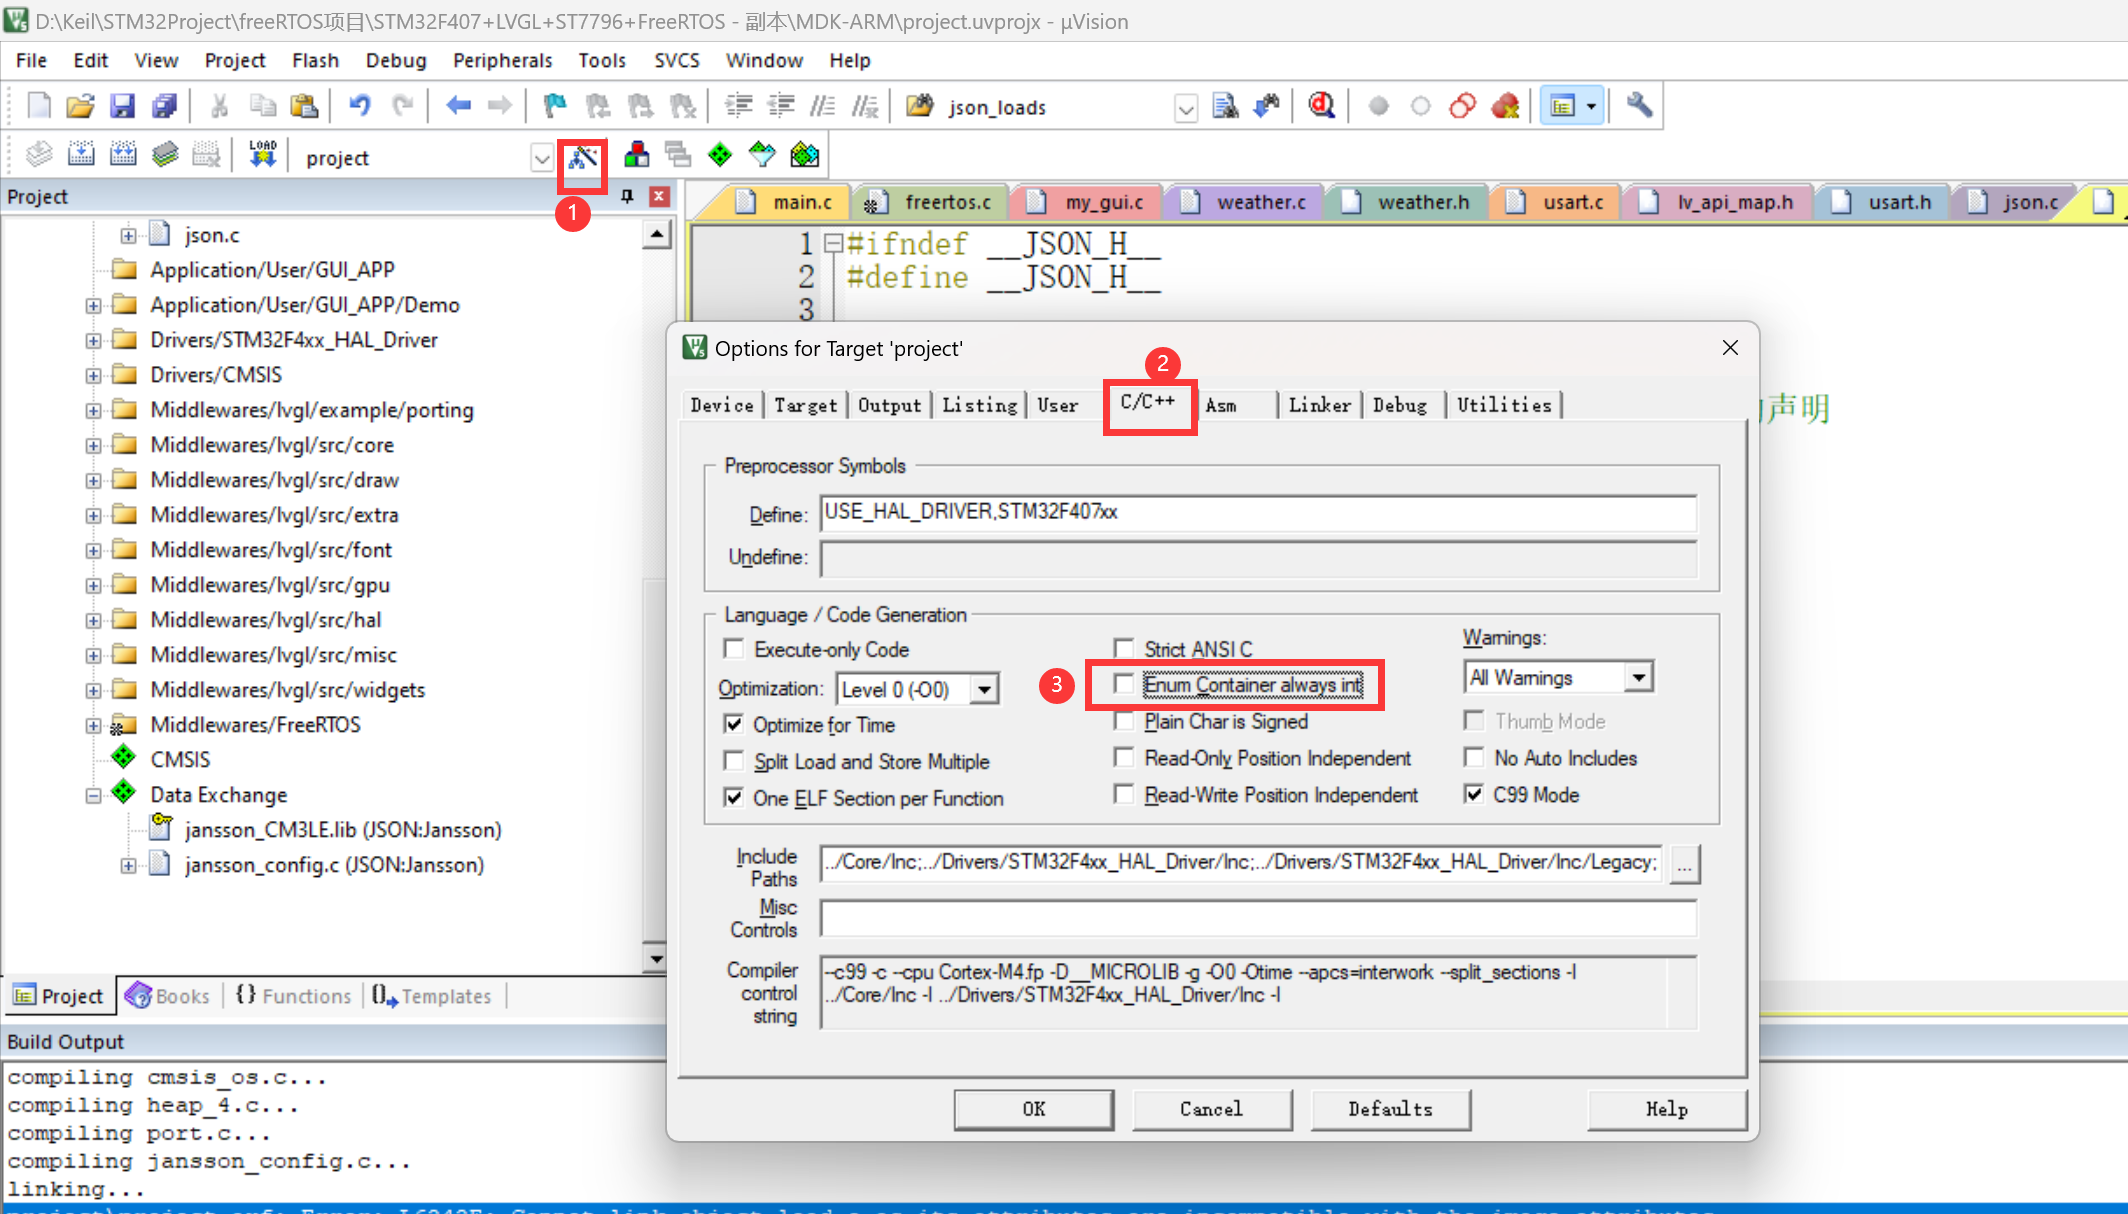Open the Warnings dropdown
This screenshot has height=1214, width=2128.
coord(1638,678)
